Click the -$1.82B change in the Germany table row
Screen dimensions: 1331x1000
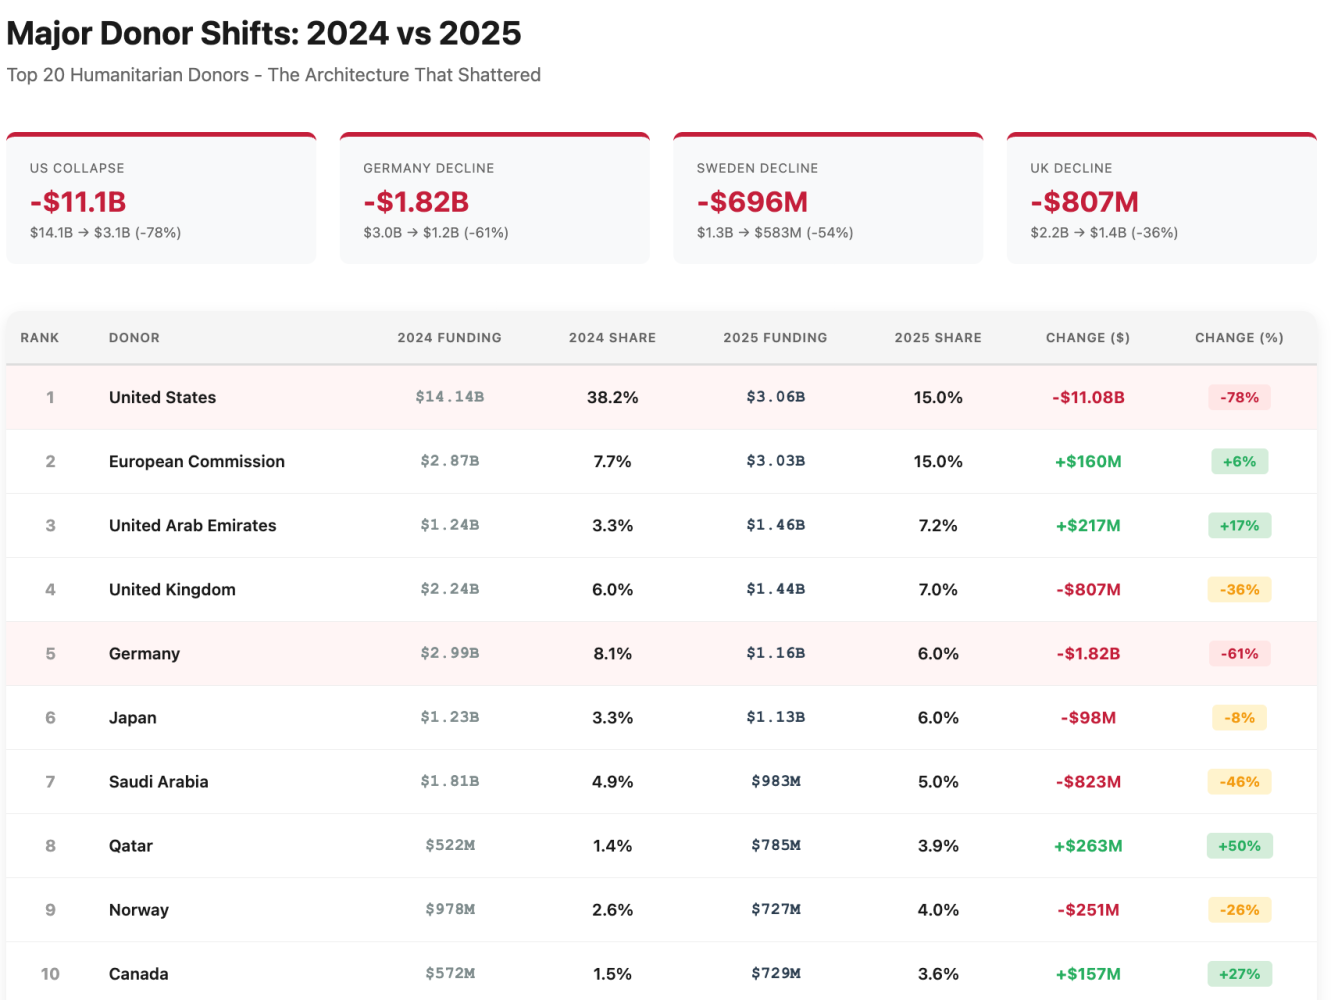click(1088, 653)
